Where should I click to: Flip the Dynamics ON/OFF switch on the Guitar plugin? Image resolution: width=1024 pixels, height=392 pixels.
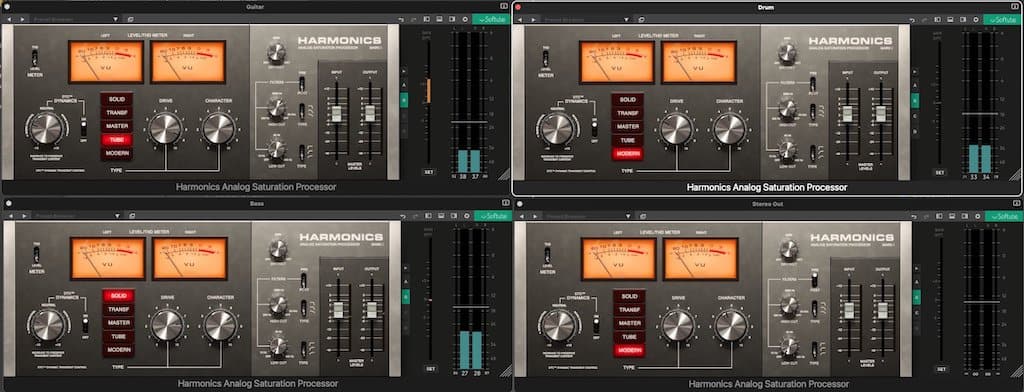83,126
